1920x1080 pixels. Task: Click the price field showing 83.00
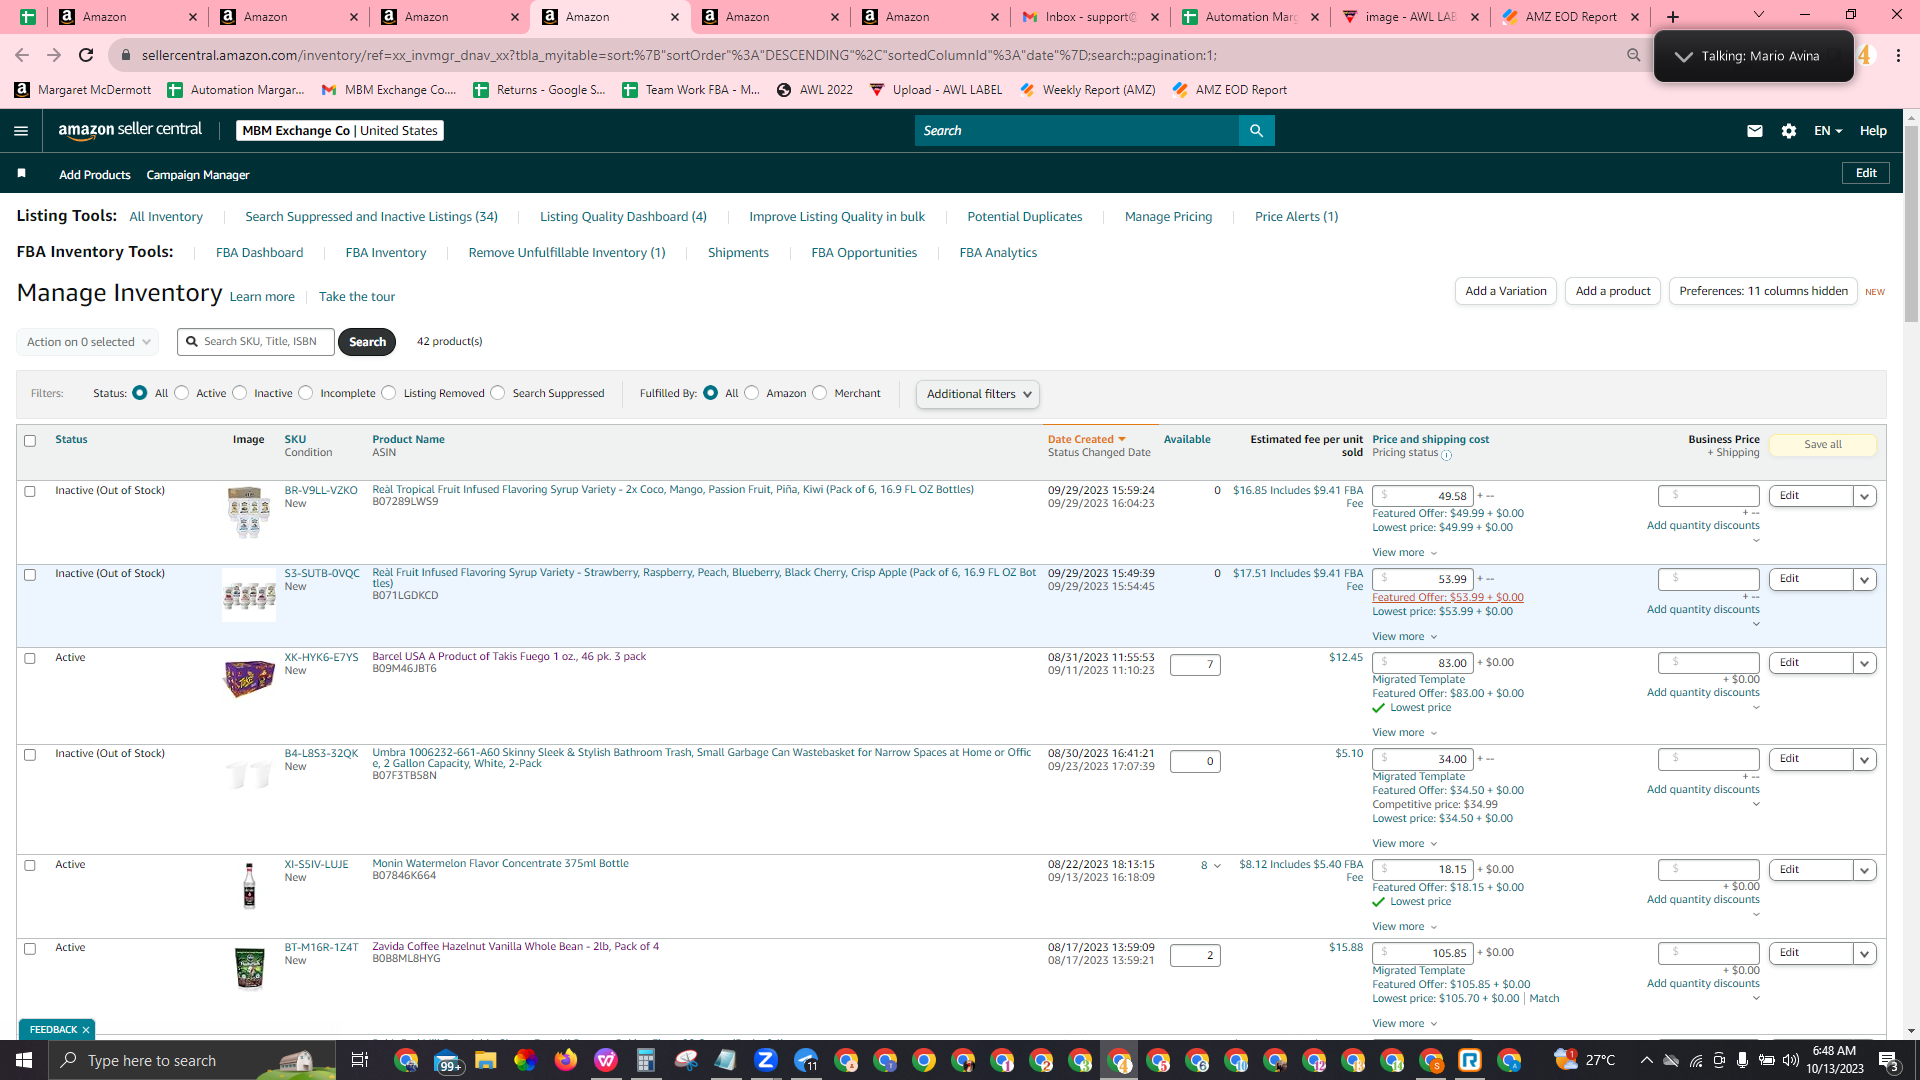coord(1422,663)
